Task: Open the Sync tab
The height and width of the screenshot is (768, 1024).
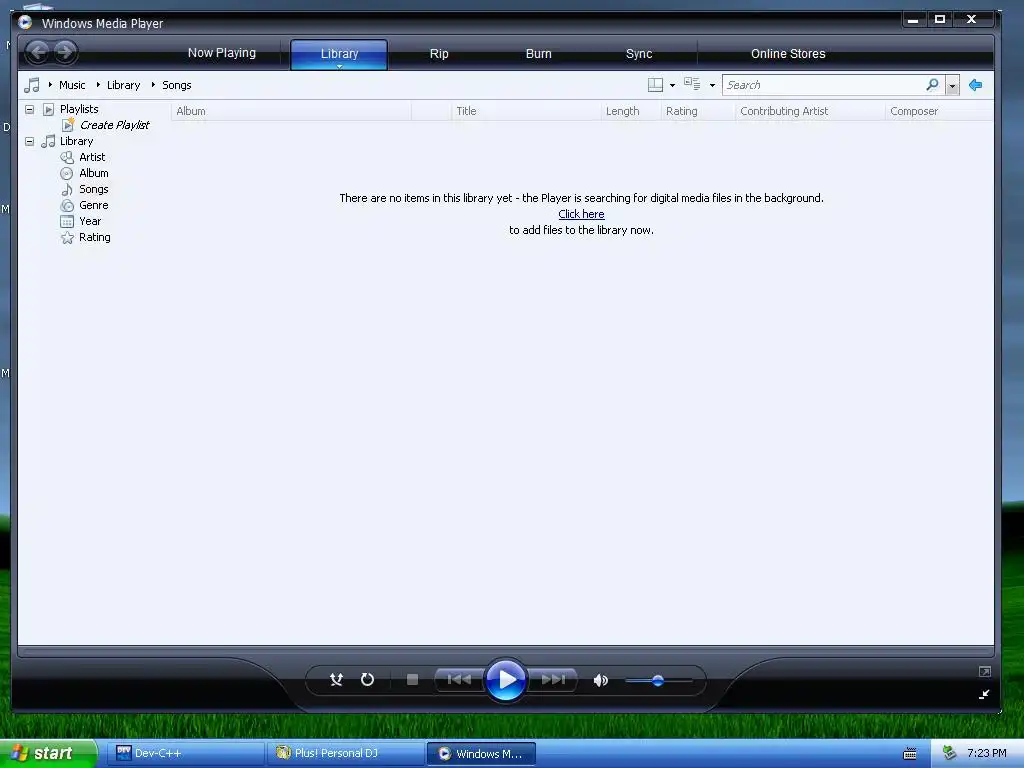Action: click(639, 54)
